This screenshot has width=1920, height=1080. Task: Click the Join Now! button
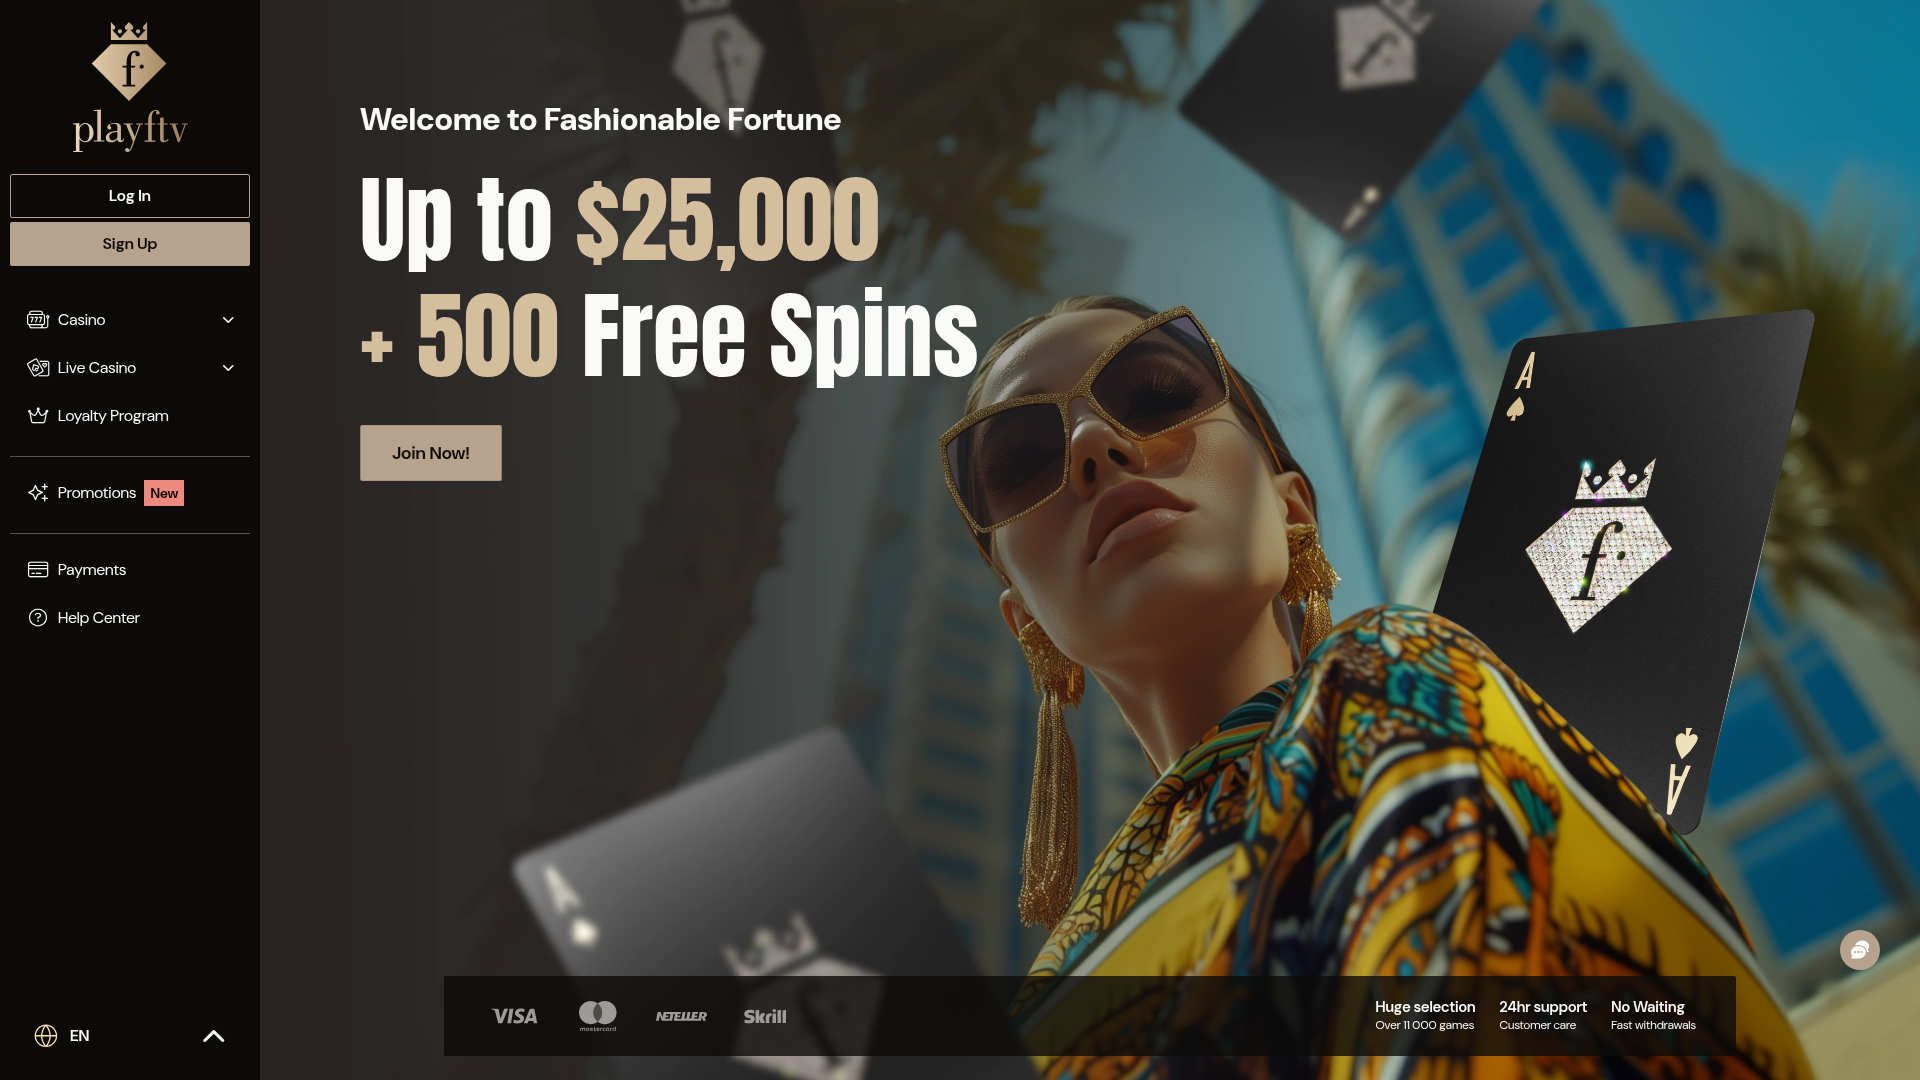(431, 453)
